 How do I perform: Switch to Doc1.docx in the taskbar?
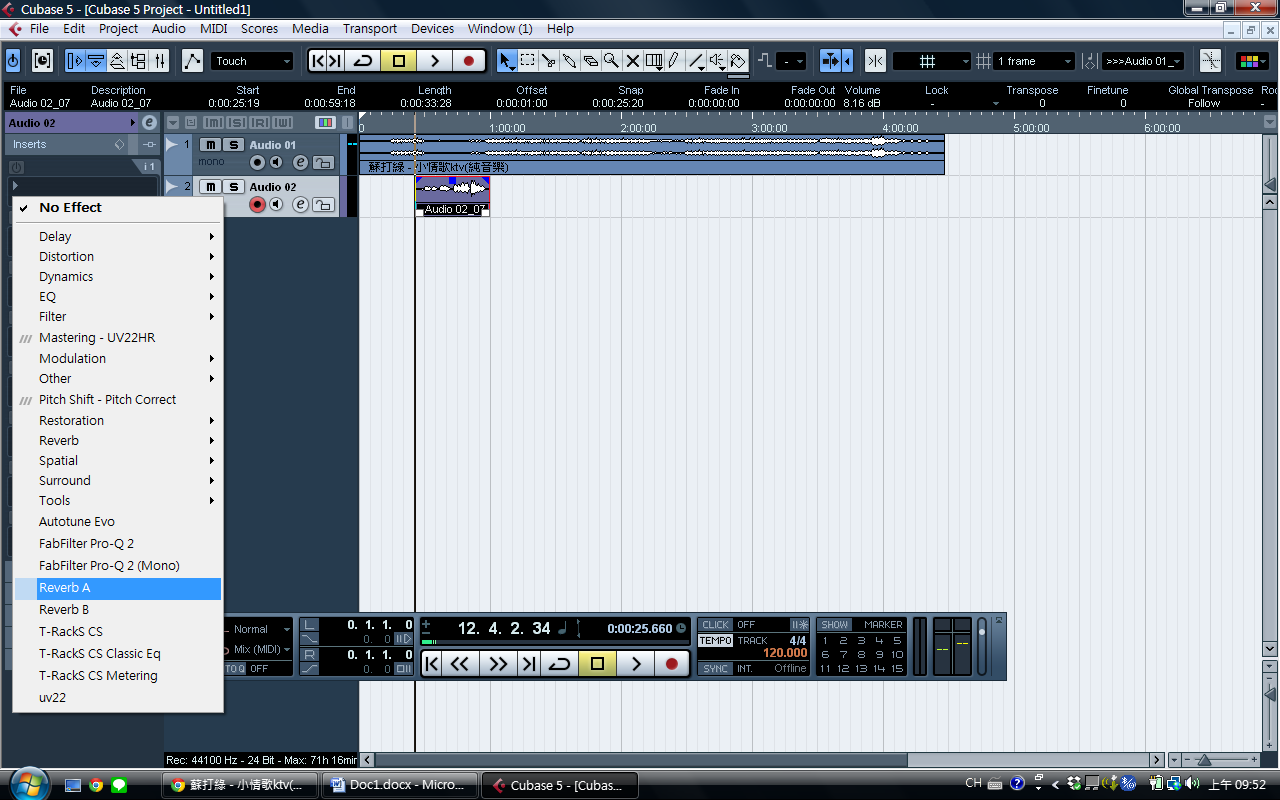tap(399, 785)
